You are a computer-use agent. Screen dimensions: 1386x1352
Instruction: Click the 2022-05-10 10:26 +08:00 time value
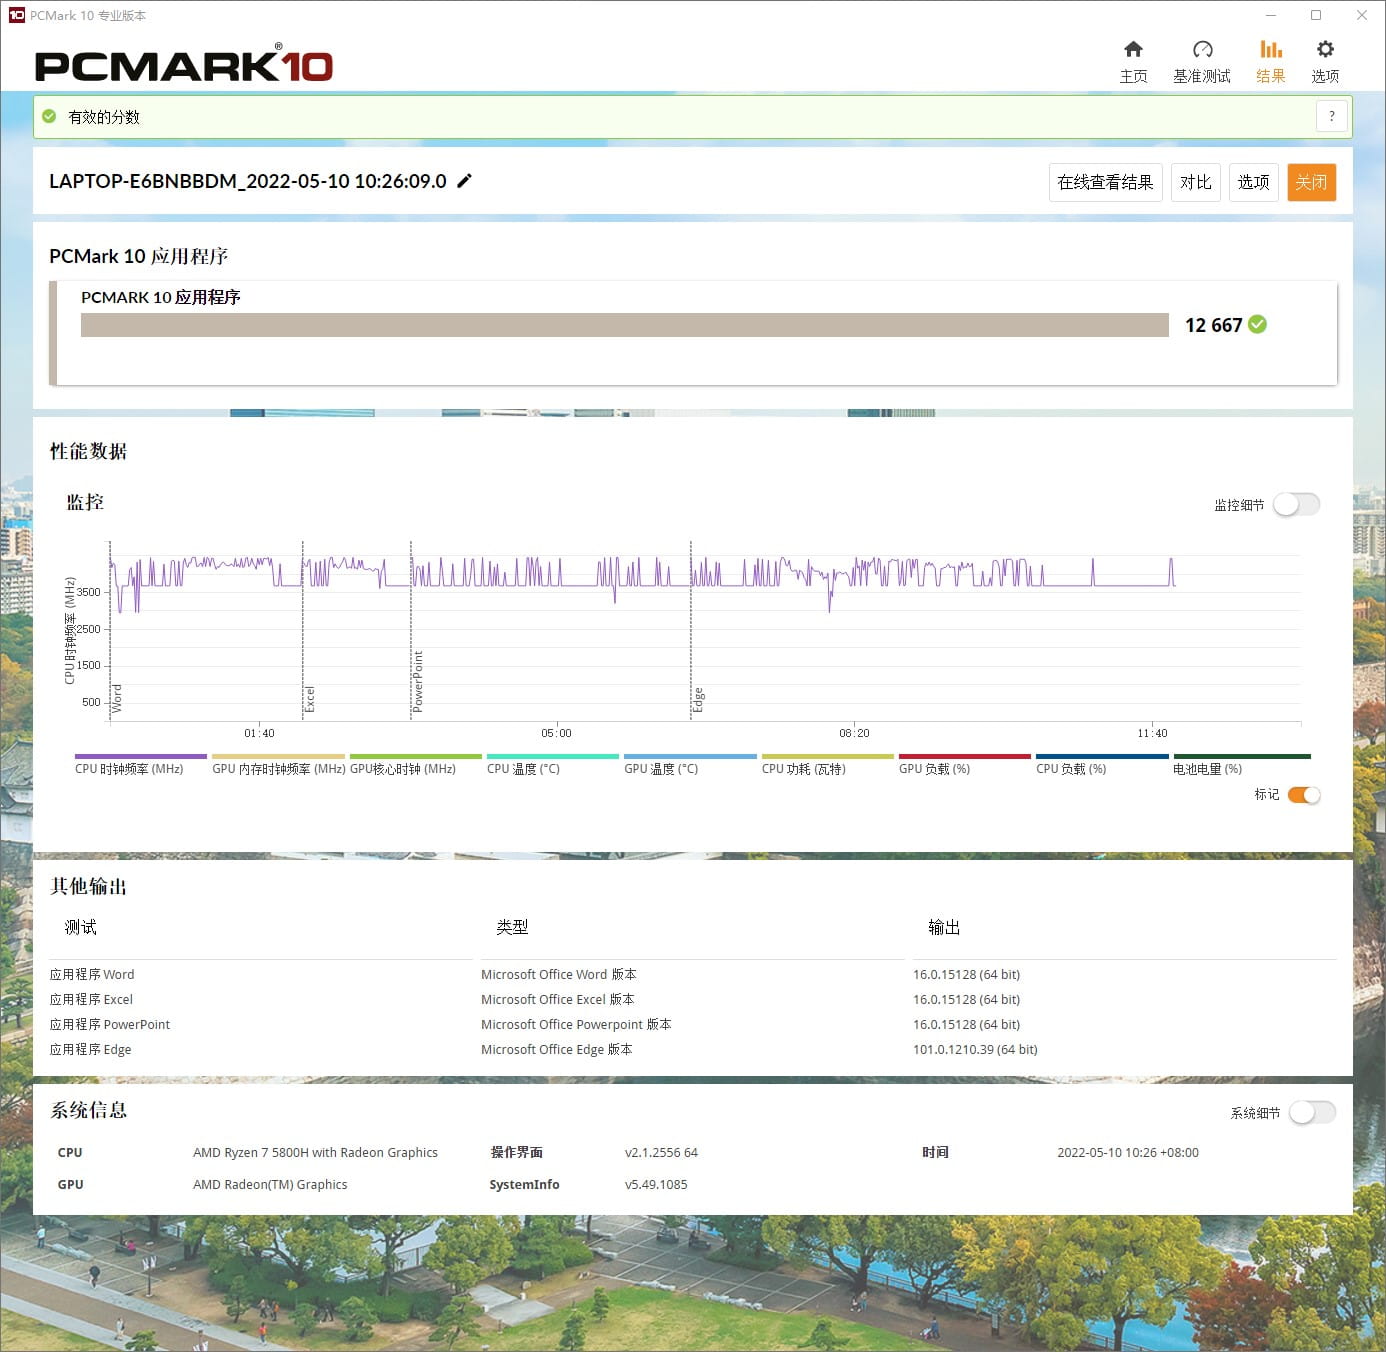point(1128,1152)
